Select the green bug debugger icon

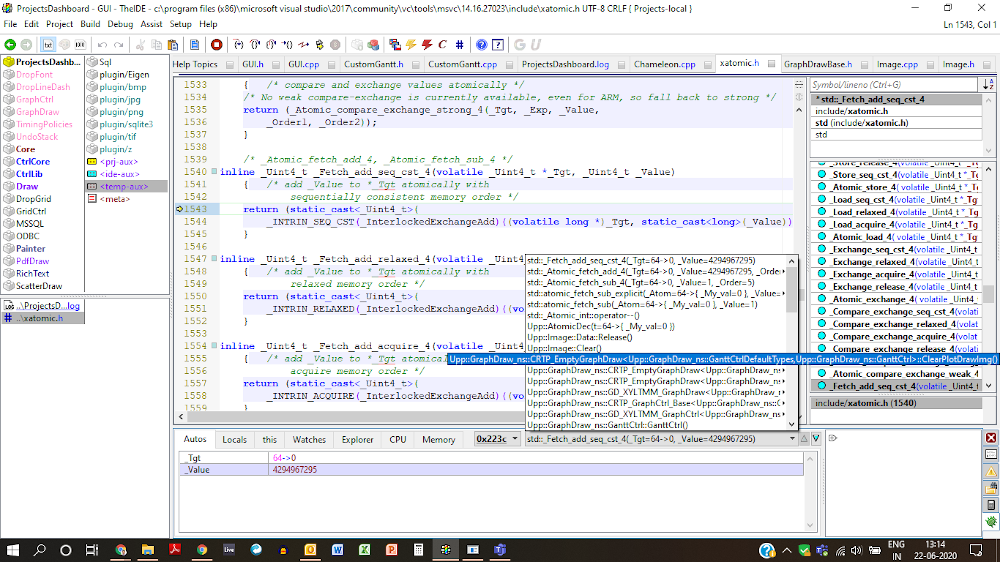click(x=991, y=521)
